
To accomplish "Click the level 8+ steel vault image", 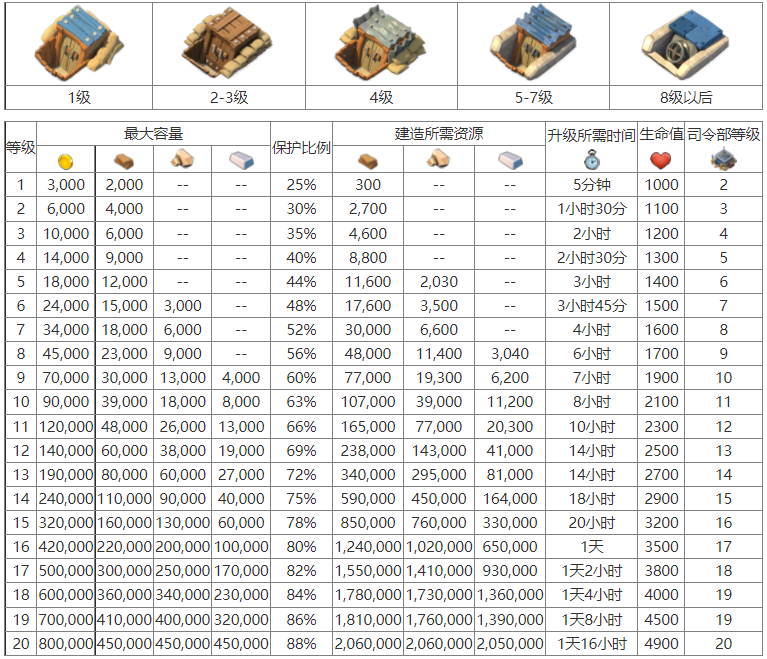I will (685, 44).
